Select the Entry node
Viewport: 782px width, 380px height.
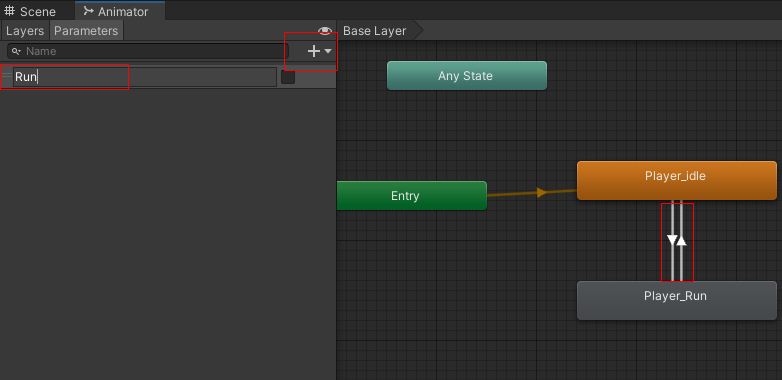pyautogui.click(x=411, y=195)
